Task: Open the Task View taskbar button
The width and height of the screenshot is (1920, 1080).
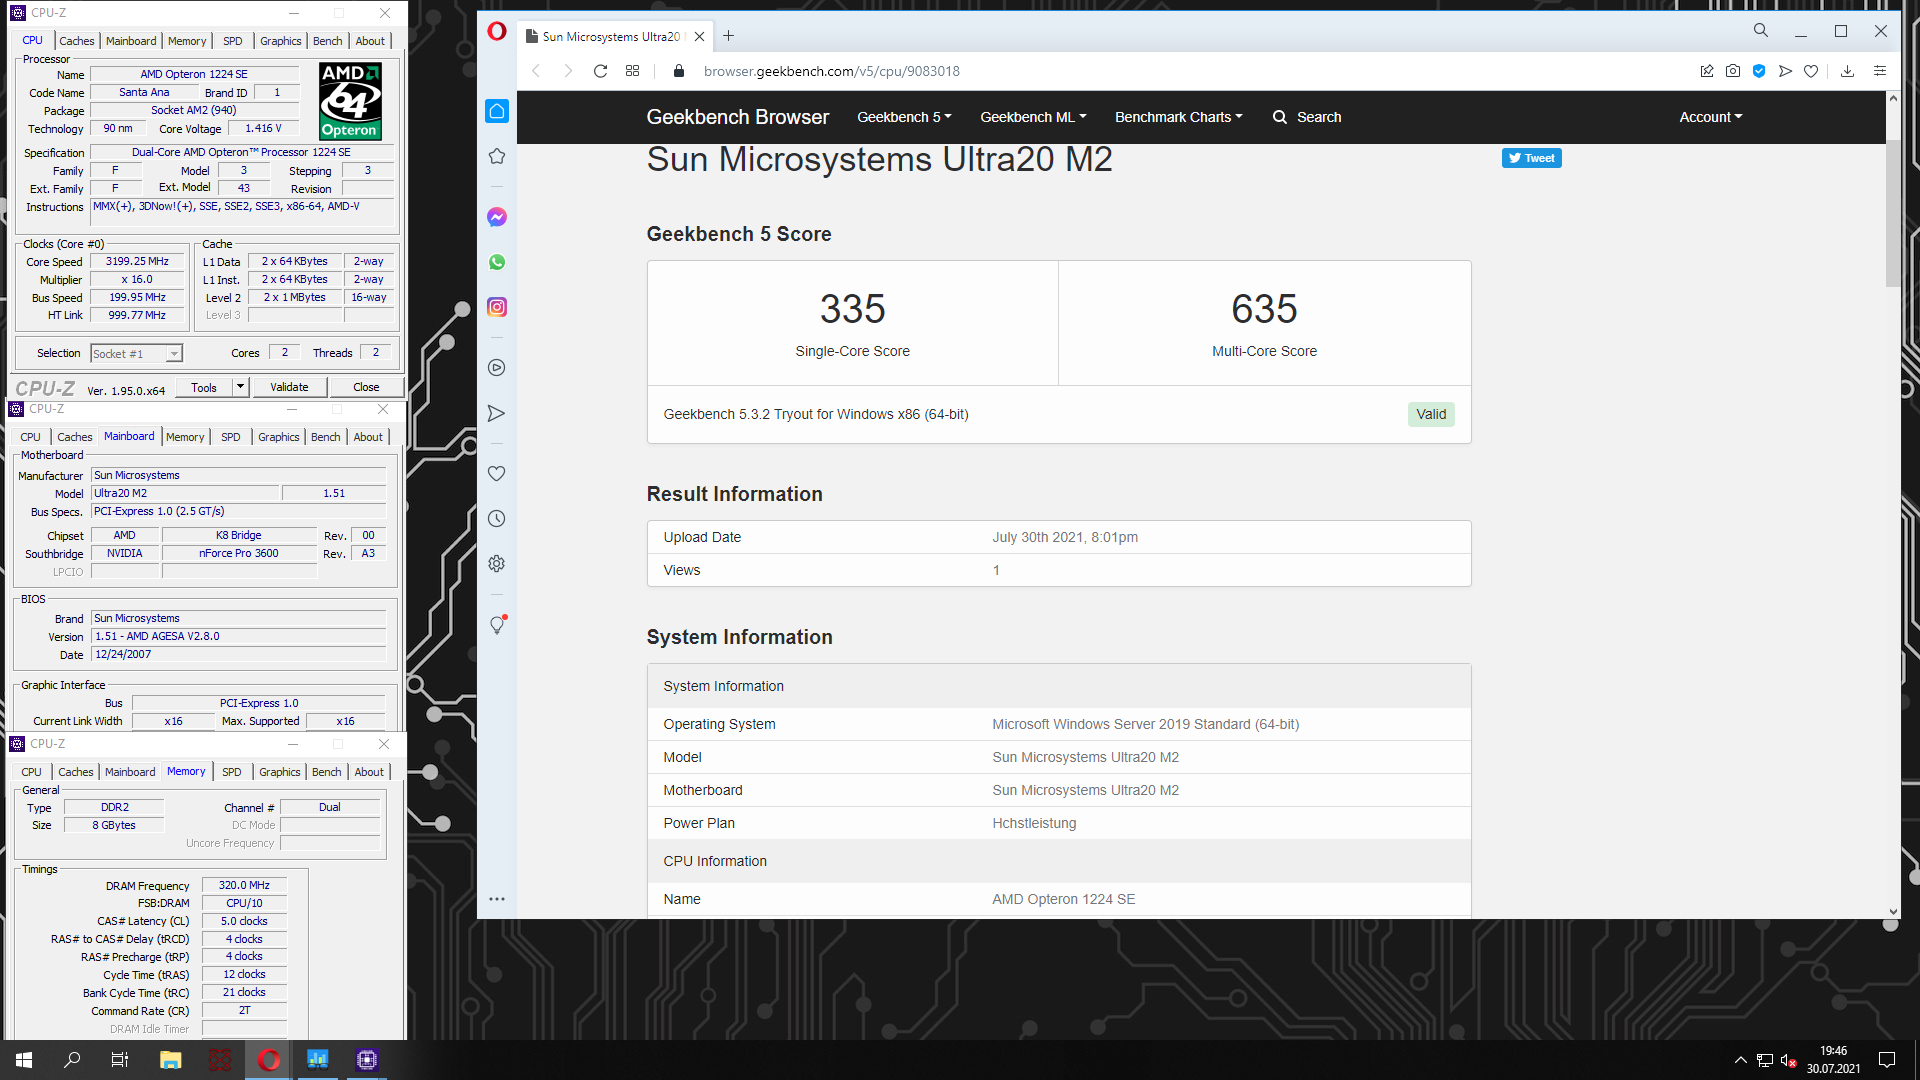Action: tap(120, 1060)
